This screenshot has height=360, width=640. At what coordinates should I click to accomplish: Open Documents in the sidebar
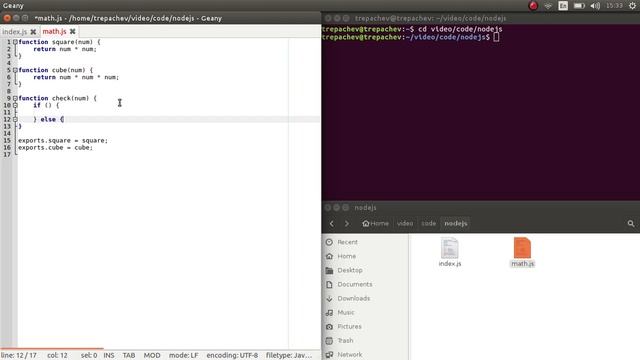355,284
